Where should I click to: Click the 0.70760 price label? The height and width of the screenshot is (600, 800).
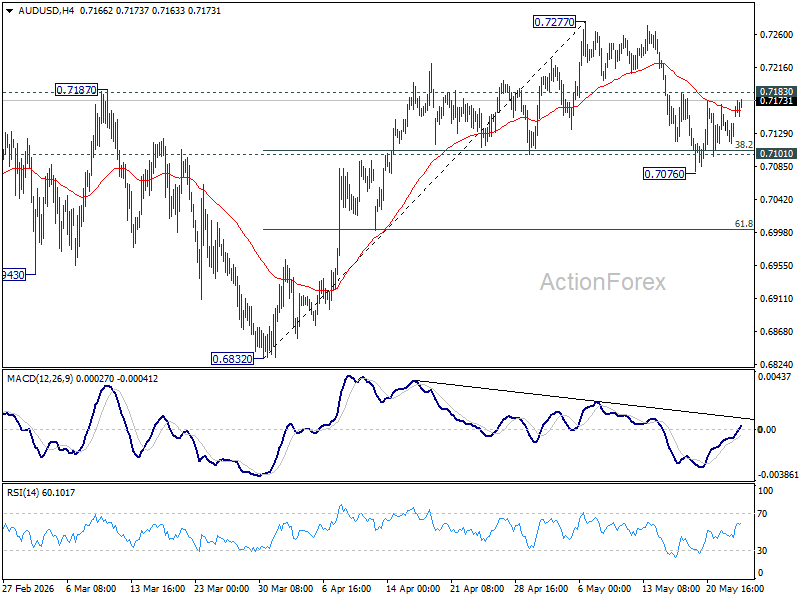(664, 174)
